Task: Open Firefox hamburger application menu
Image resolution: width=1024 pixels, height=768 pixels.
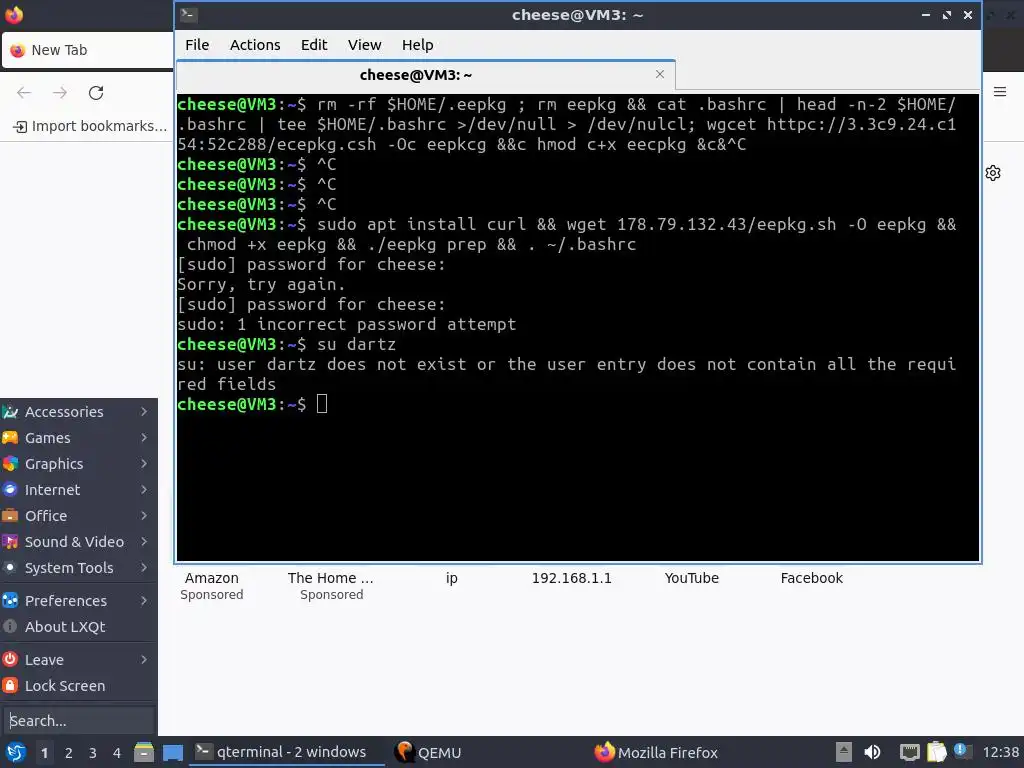Action: point(1000,91)
